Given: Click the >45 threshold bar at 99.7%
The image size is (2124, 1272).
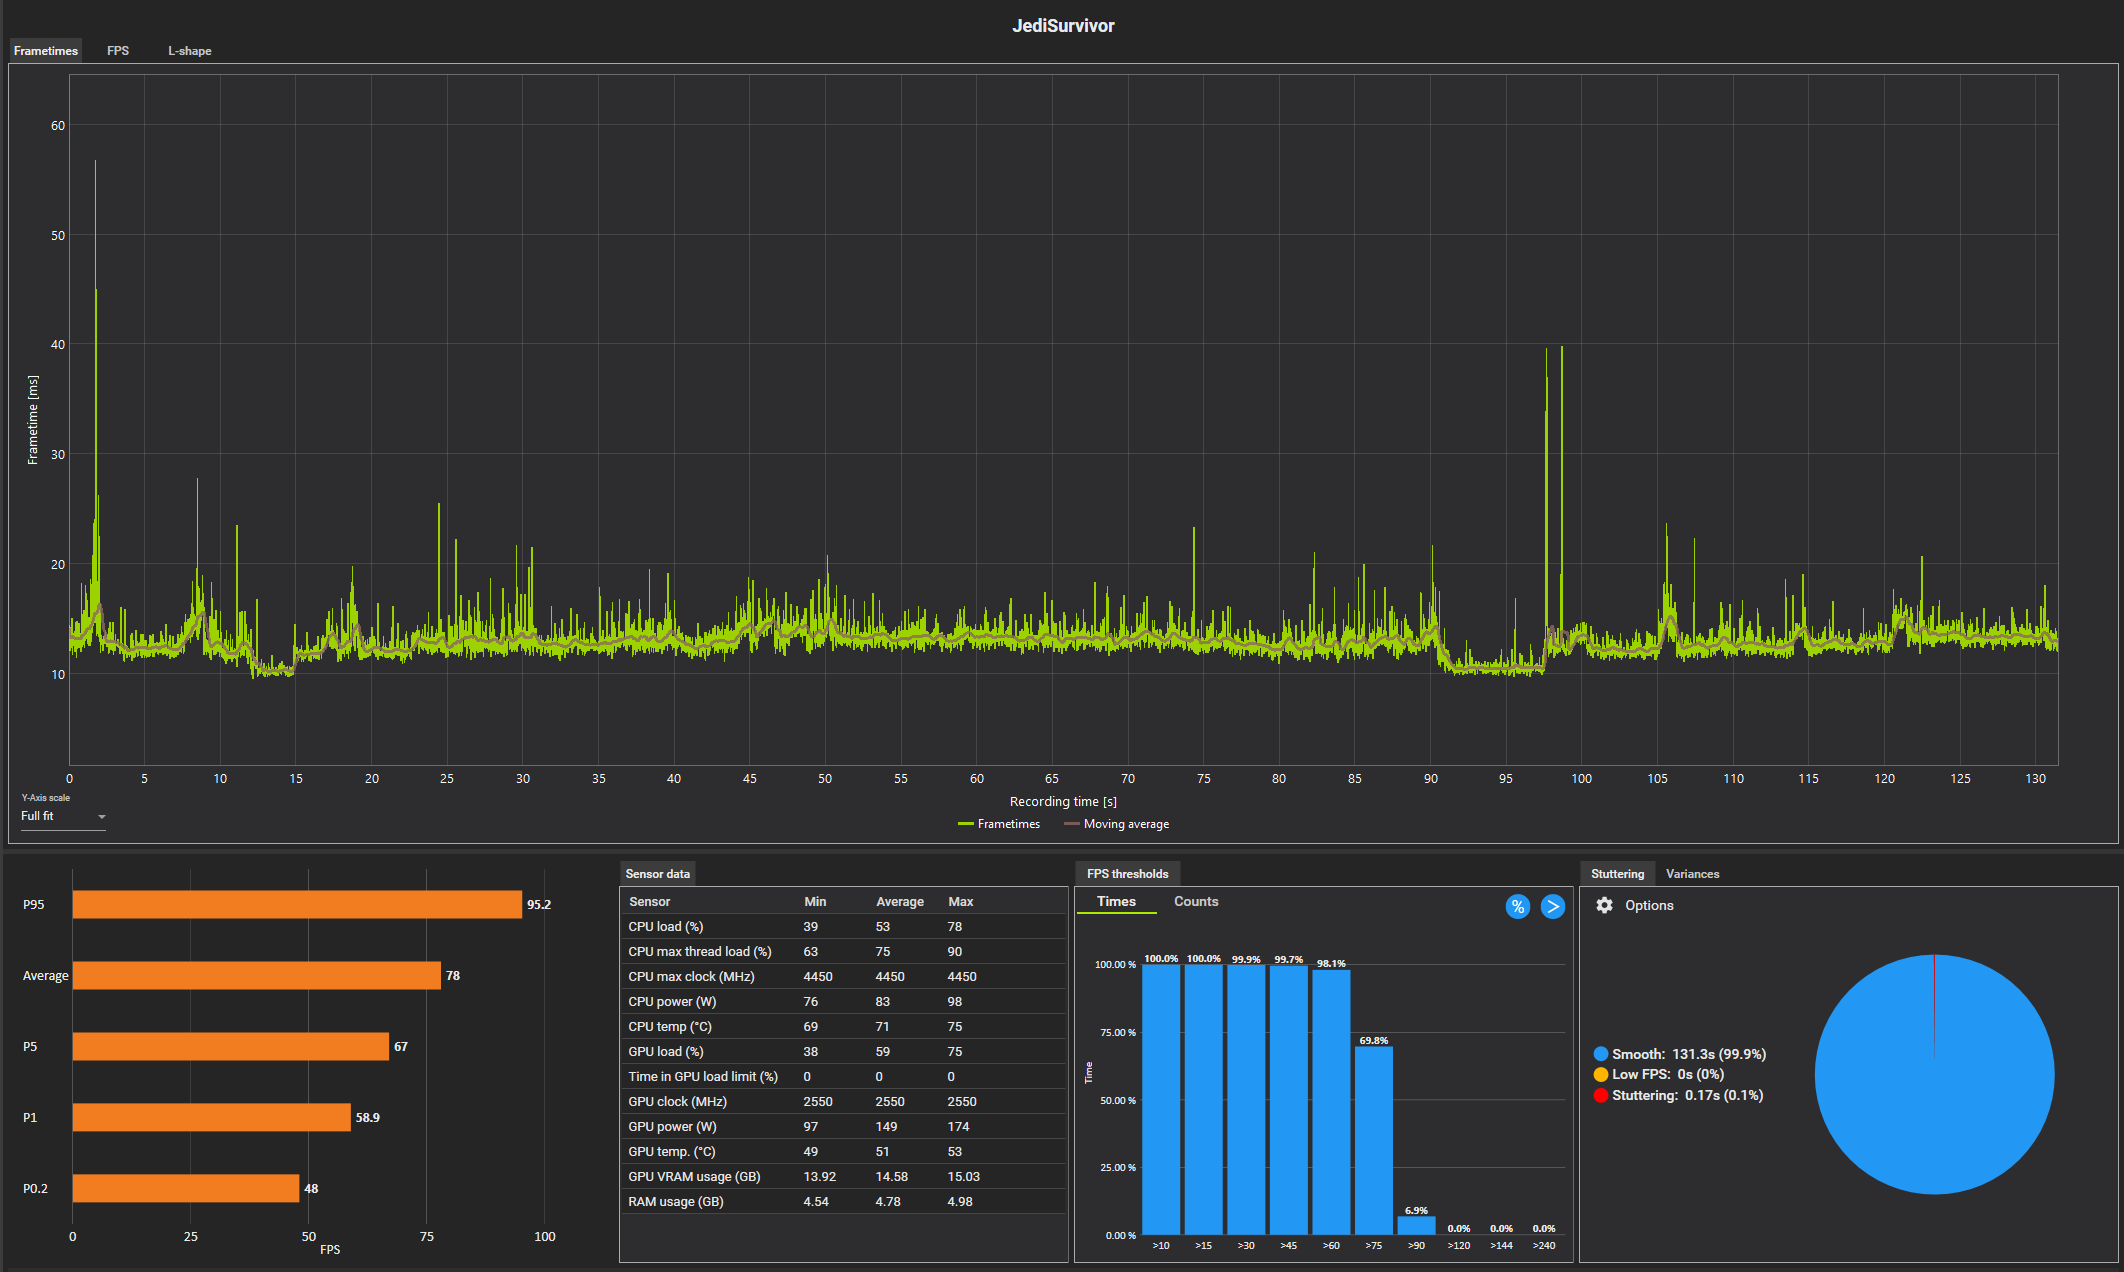Looking at the screenshot, I should pos(1289,1100).
